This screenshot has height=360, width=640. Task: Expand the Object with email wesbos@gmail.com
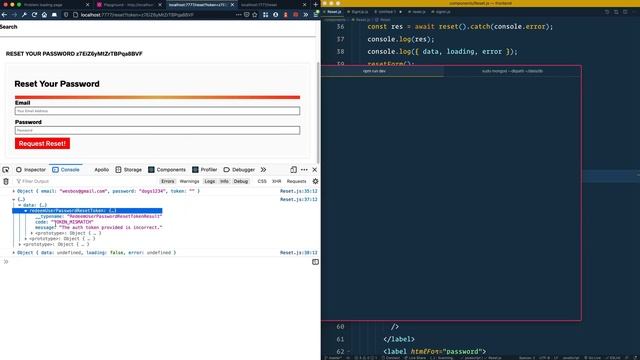13,191
